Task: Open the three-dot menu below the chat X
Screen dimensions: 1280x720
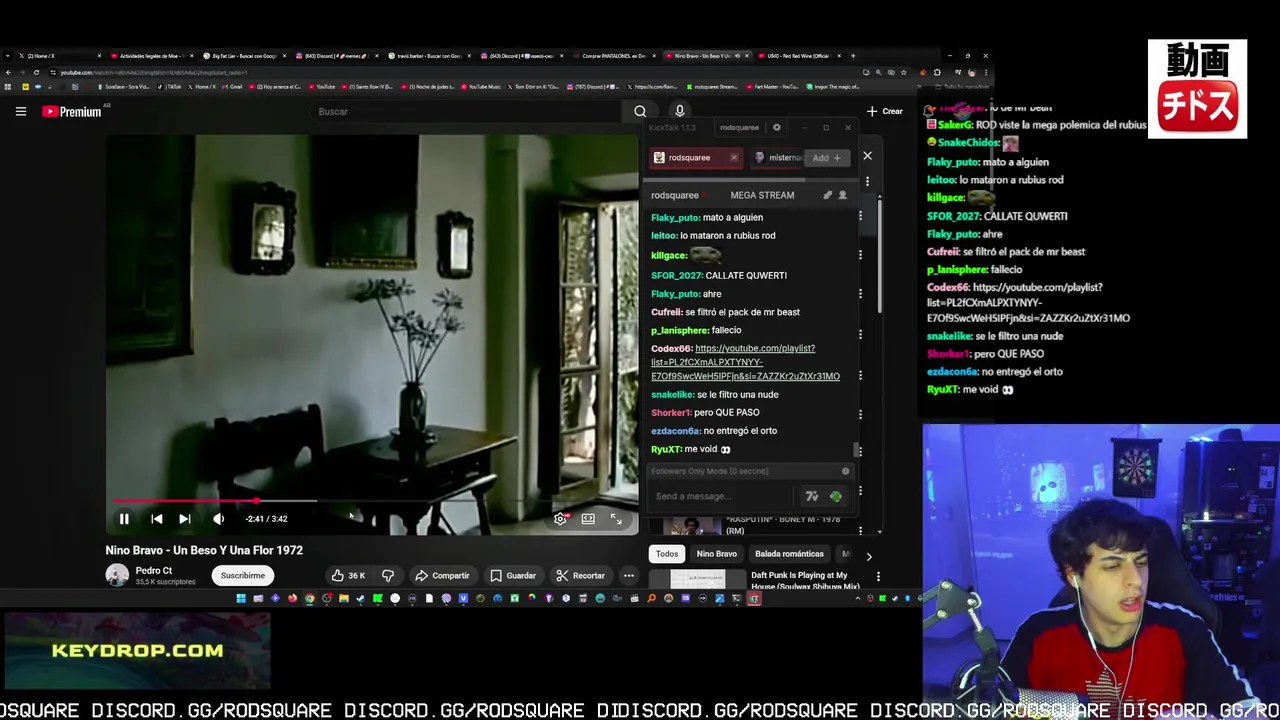Action: 867,182
